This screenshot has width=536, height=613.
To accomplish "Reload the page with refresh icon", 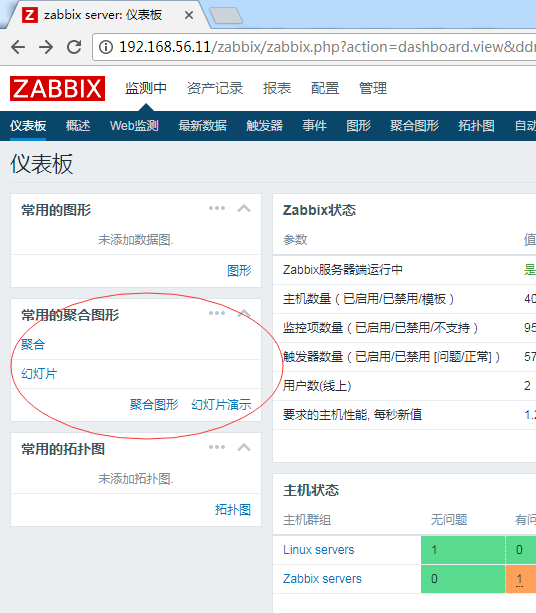I will pos(74,47).
